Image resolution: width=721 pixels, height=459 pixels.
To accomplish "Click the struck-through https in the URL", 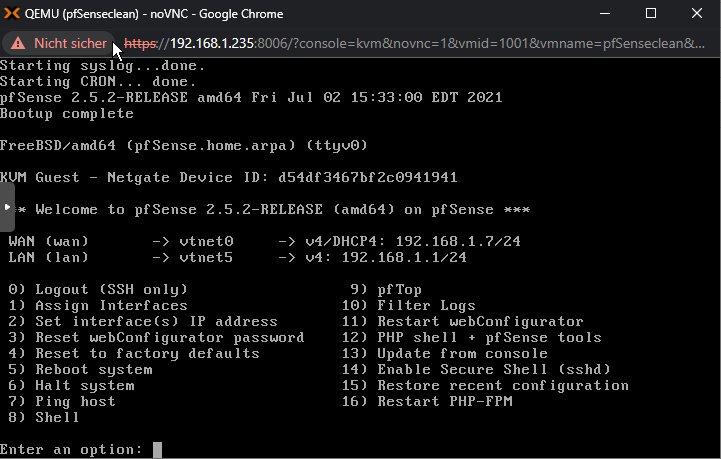I will coord(141,44).
